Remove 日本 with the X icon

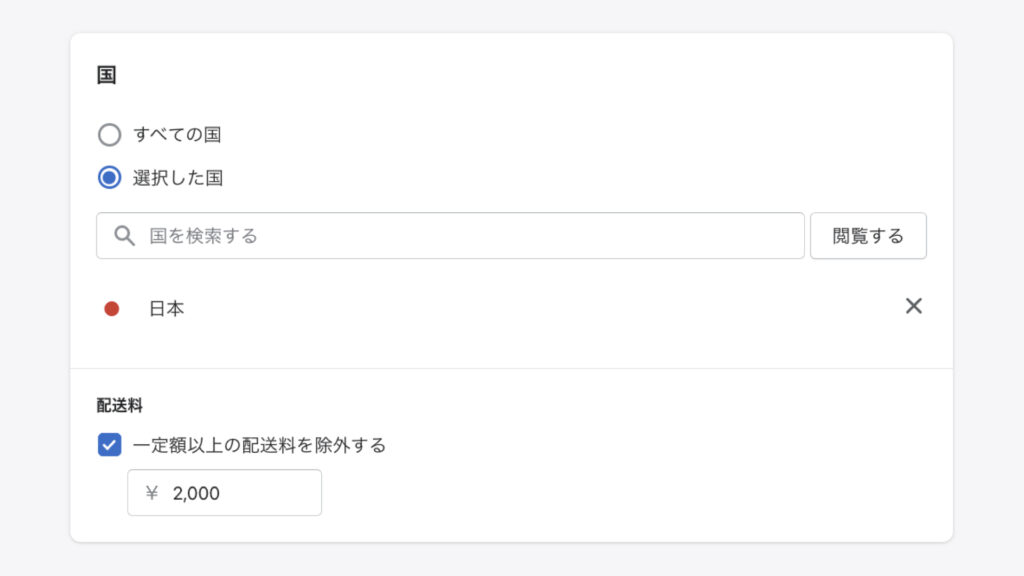pos(914,306)
